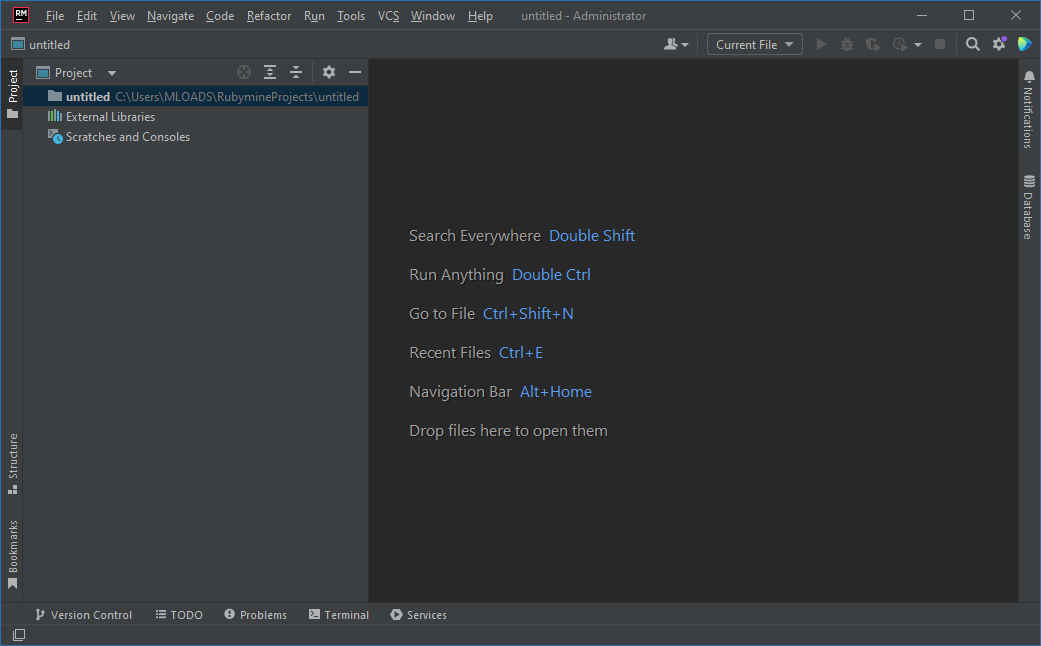Screen dimensions: 1041x646
Task: Click the Ctrl+Shift+N shortcut text
Action: click(528, 314)
